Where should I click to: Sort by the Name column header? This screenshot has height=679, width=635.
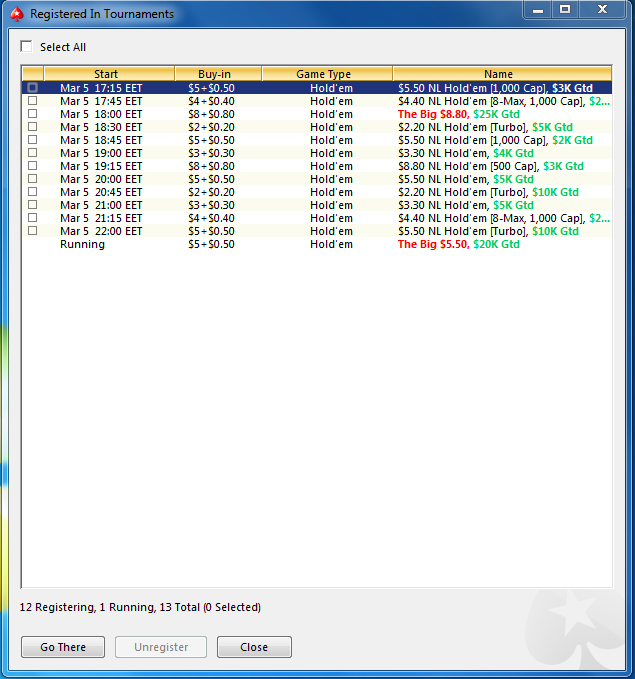[x=502, y=74]
